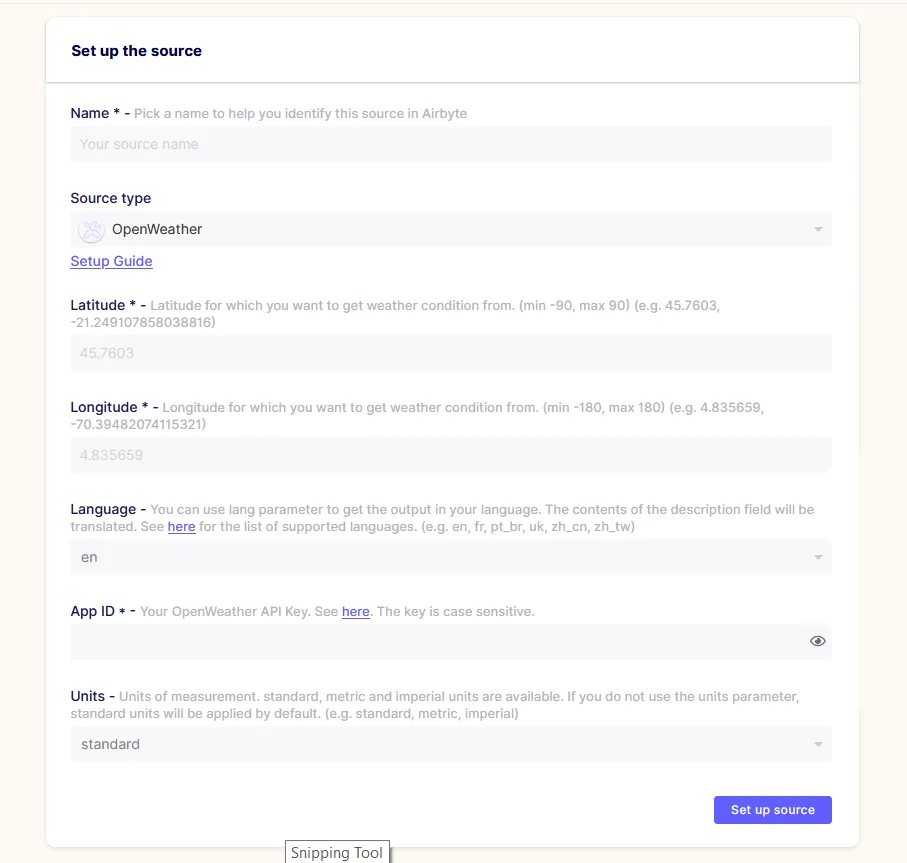
Task: Focus the Longitude input field
Action: pos(451,455)
